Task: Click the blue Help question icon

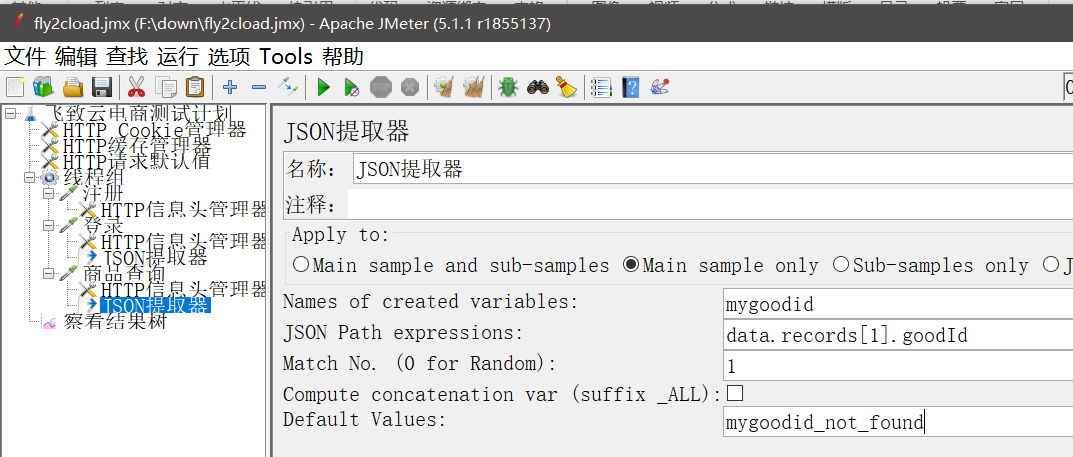Action: [630, 87]
